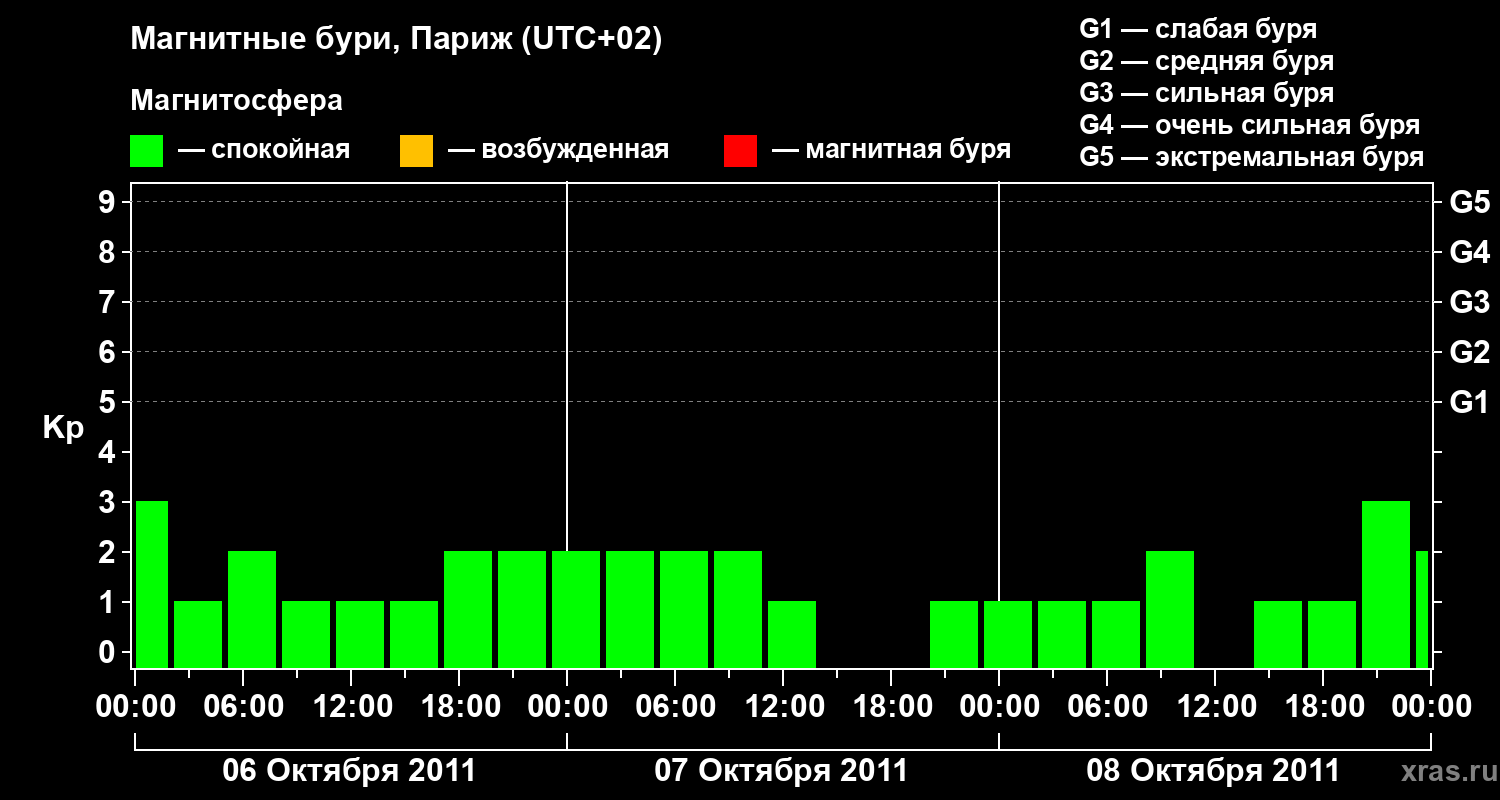Click the narrow Kp 2 bar at the chart's right edge
Screen dimensions: 1500x800
(x=1422, y=609)
